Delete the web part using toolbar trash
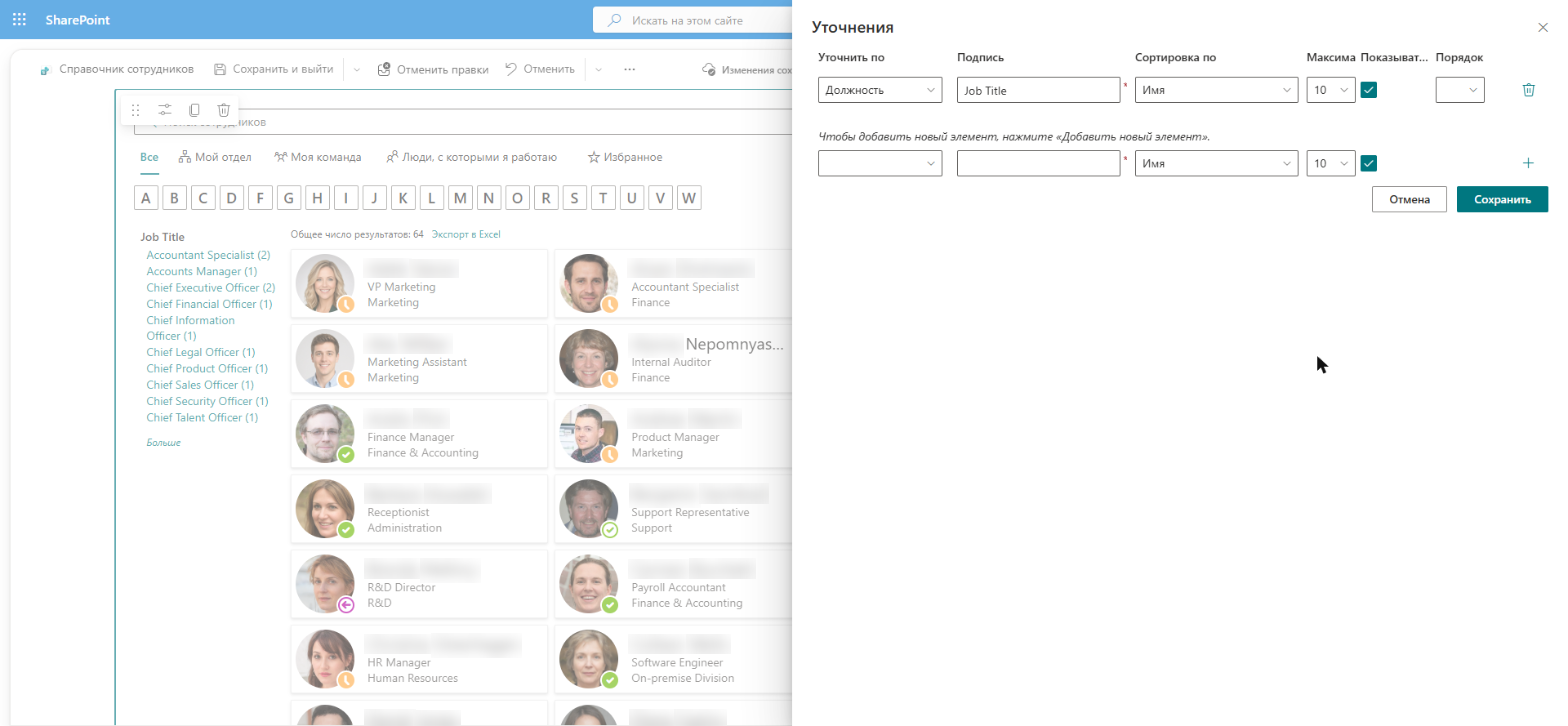The width and height of the screenshot is (1568, 726). [x=224, y=110]
